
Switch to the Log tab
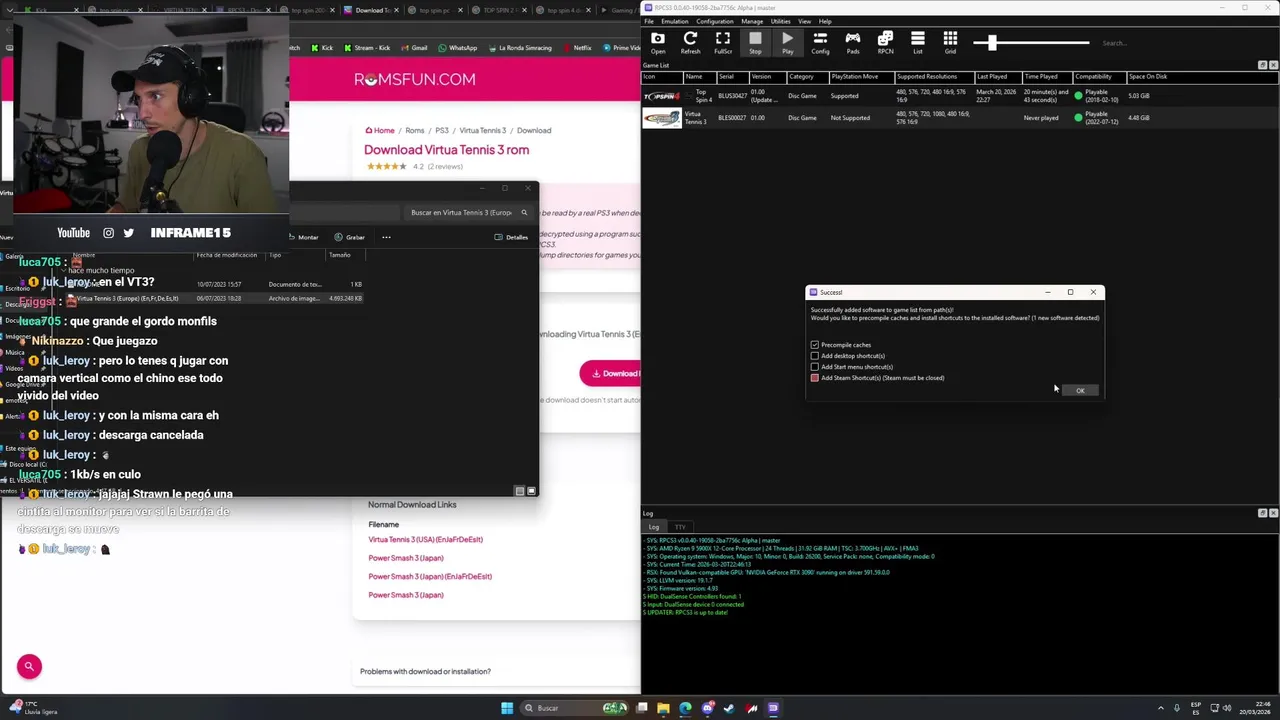[653, 527]
